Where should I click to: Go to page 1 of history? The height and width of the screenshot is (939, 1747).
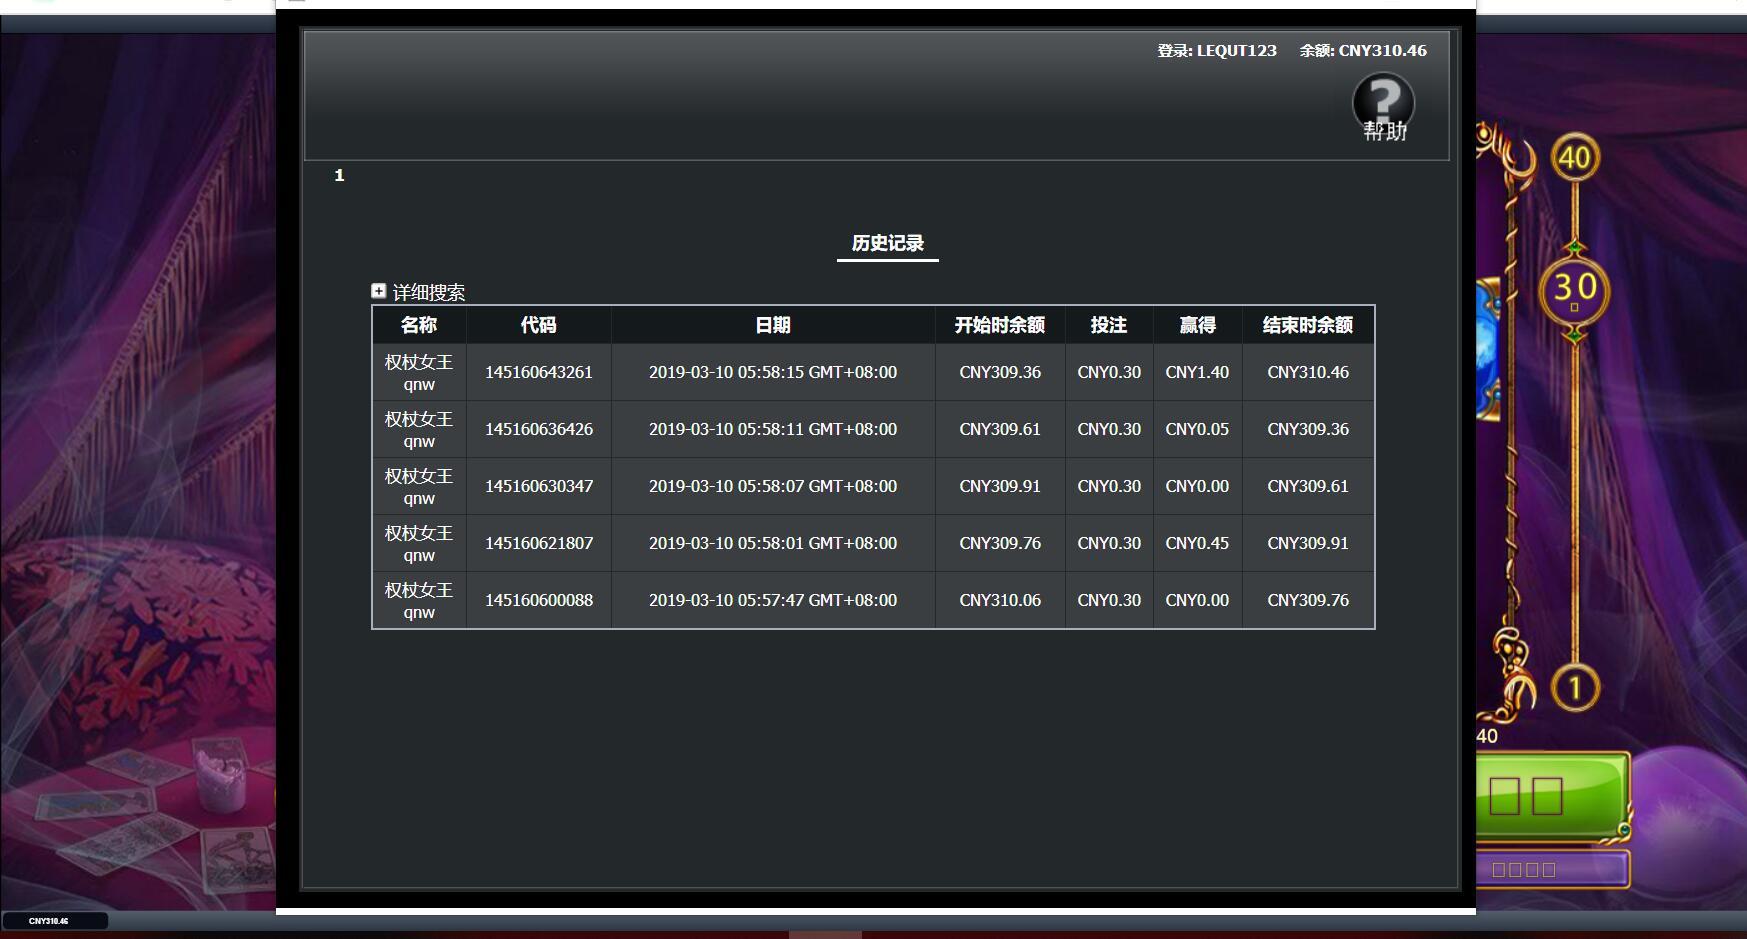(x=339, y=175)
